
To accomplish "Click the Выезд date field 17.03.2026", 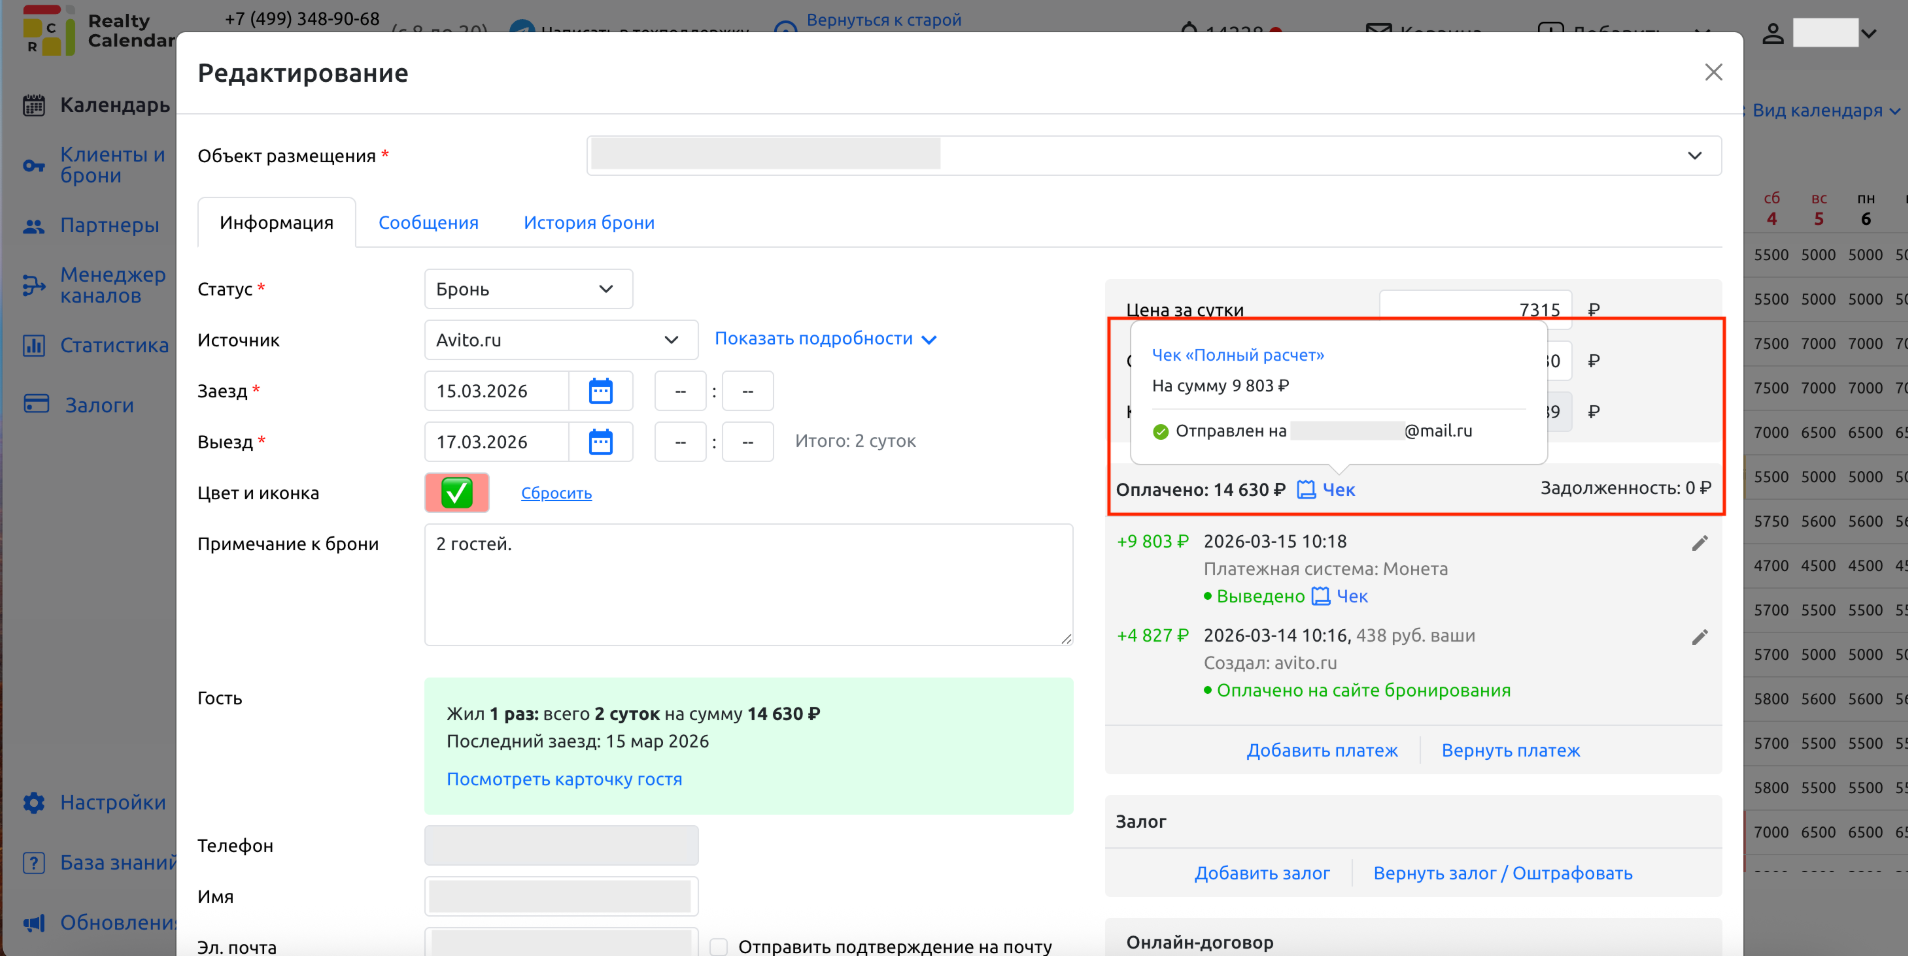I will (x=497, y=442).
